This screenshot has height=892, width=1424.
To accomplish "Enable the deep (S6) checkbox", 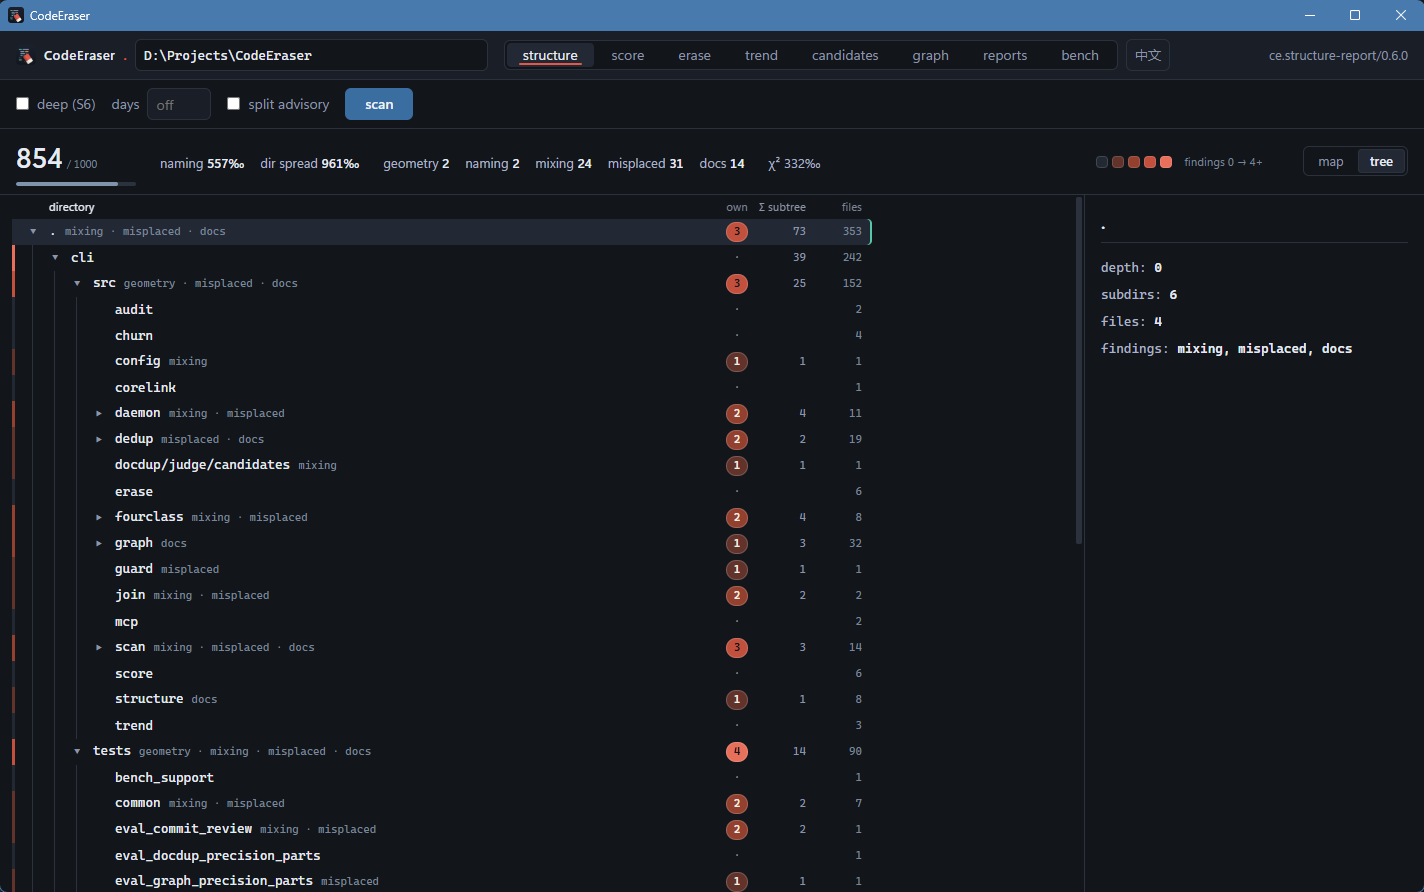I will pos(23,104).
